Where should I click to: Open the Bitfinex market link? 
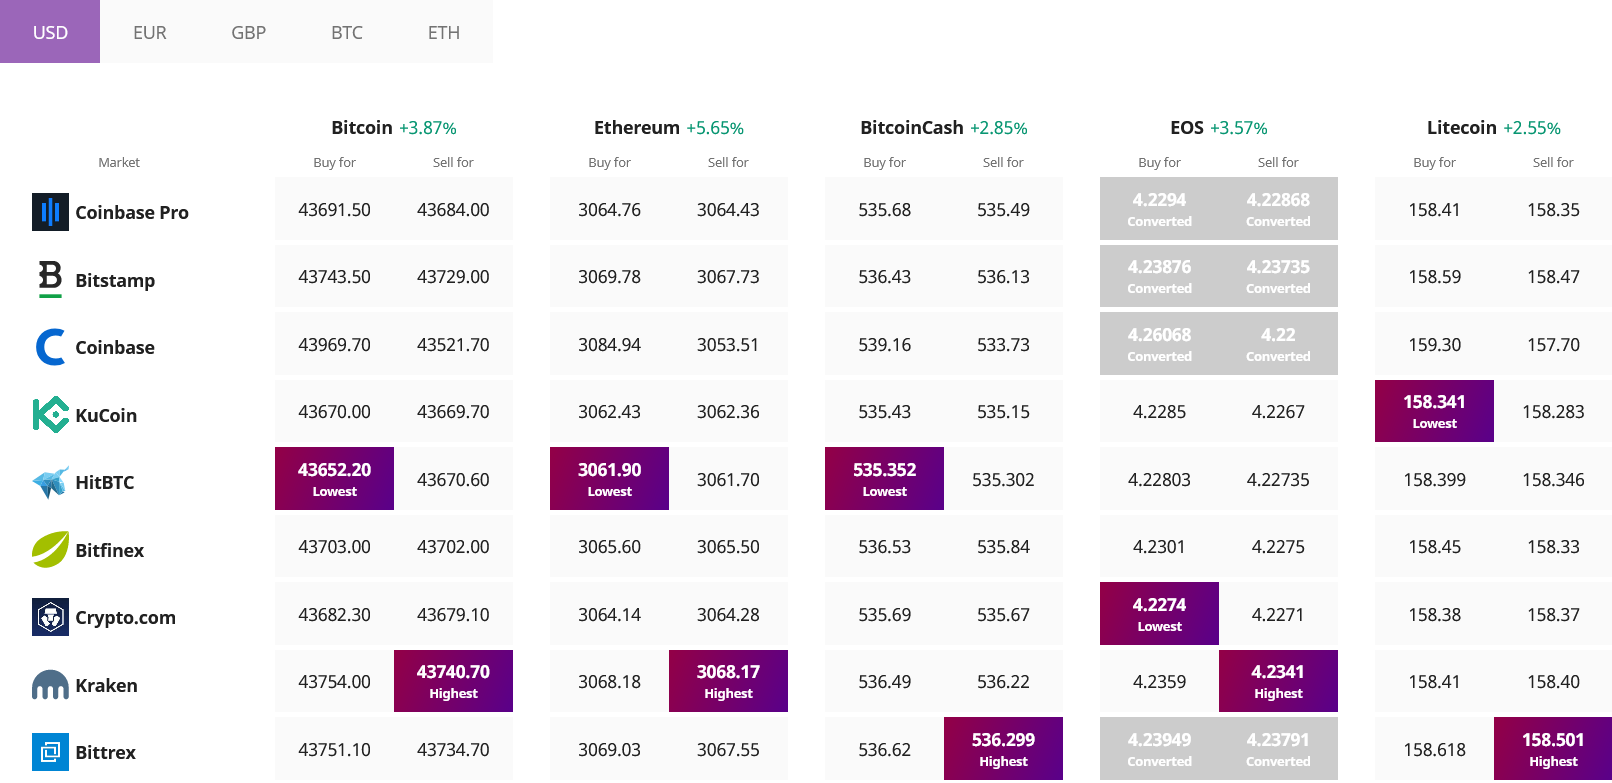coord(110,550)
